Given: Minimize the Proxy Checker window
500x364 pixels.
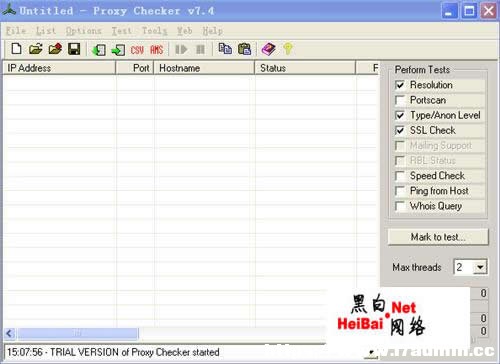Looking at the screenshot, I should [449, 11].
